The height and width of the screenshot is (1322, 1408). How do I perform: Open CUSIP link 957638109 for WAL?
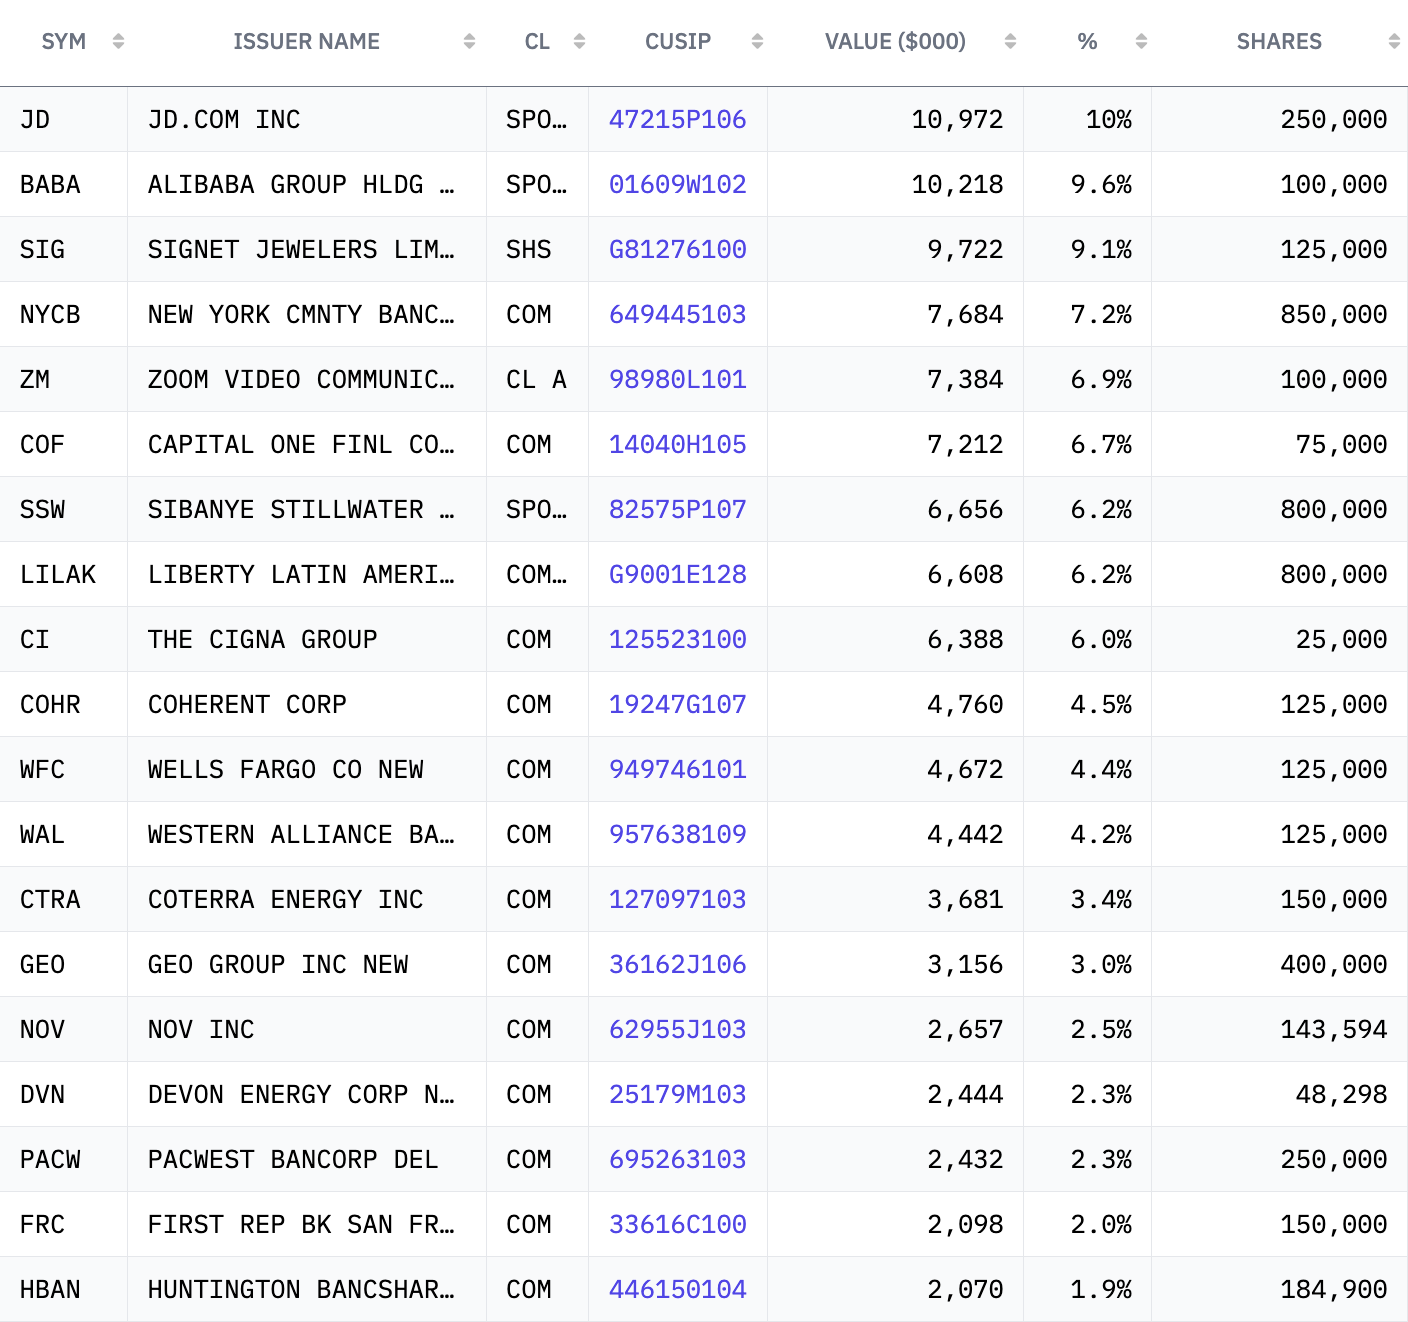click(x=678, y=834)
